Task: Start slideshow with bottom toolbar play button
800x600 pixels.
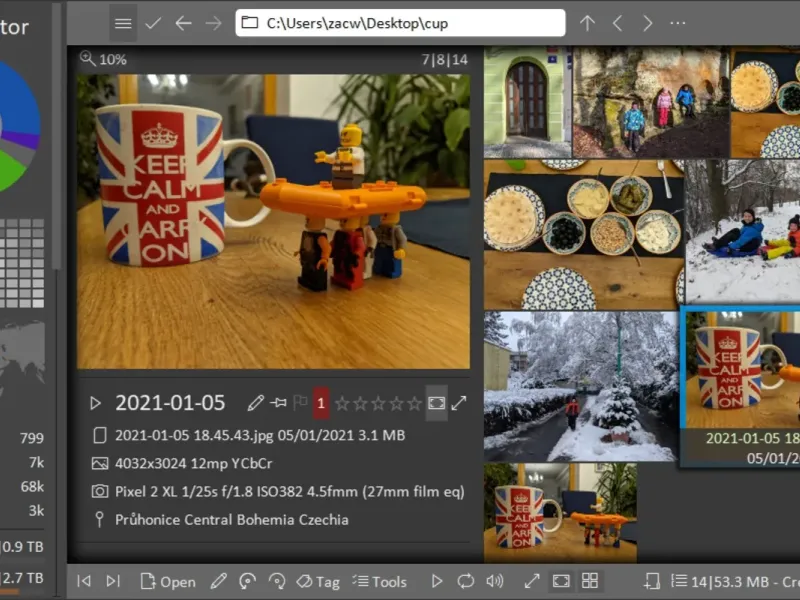Action: [x=437, y=581]
